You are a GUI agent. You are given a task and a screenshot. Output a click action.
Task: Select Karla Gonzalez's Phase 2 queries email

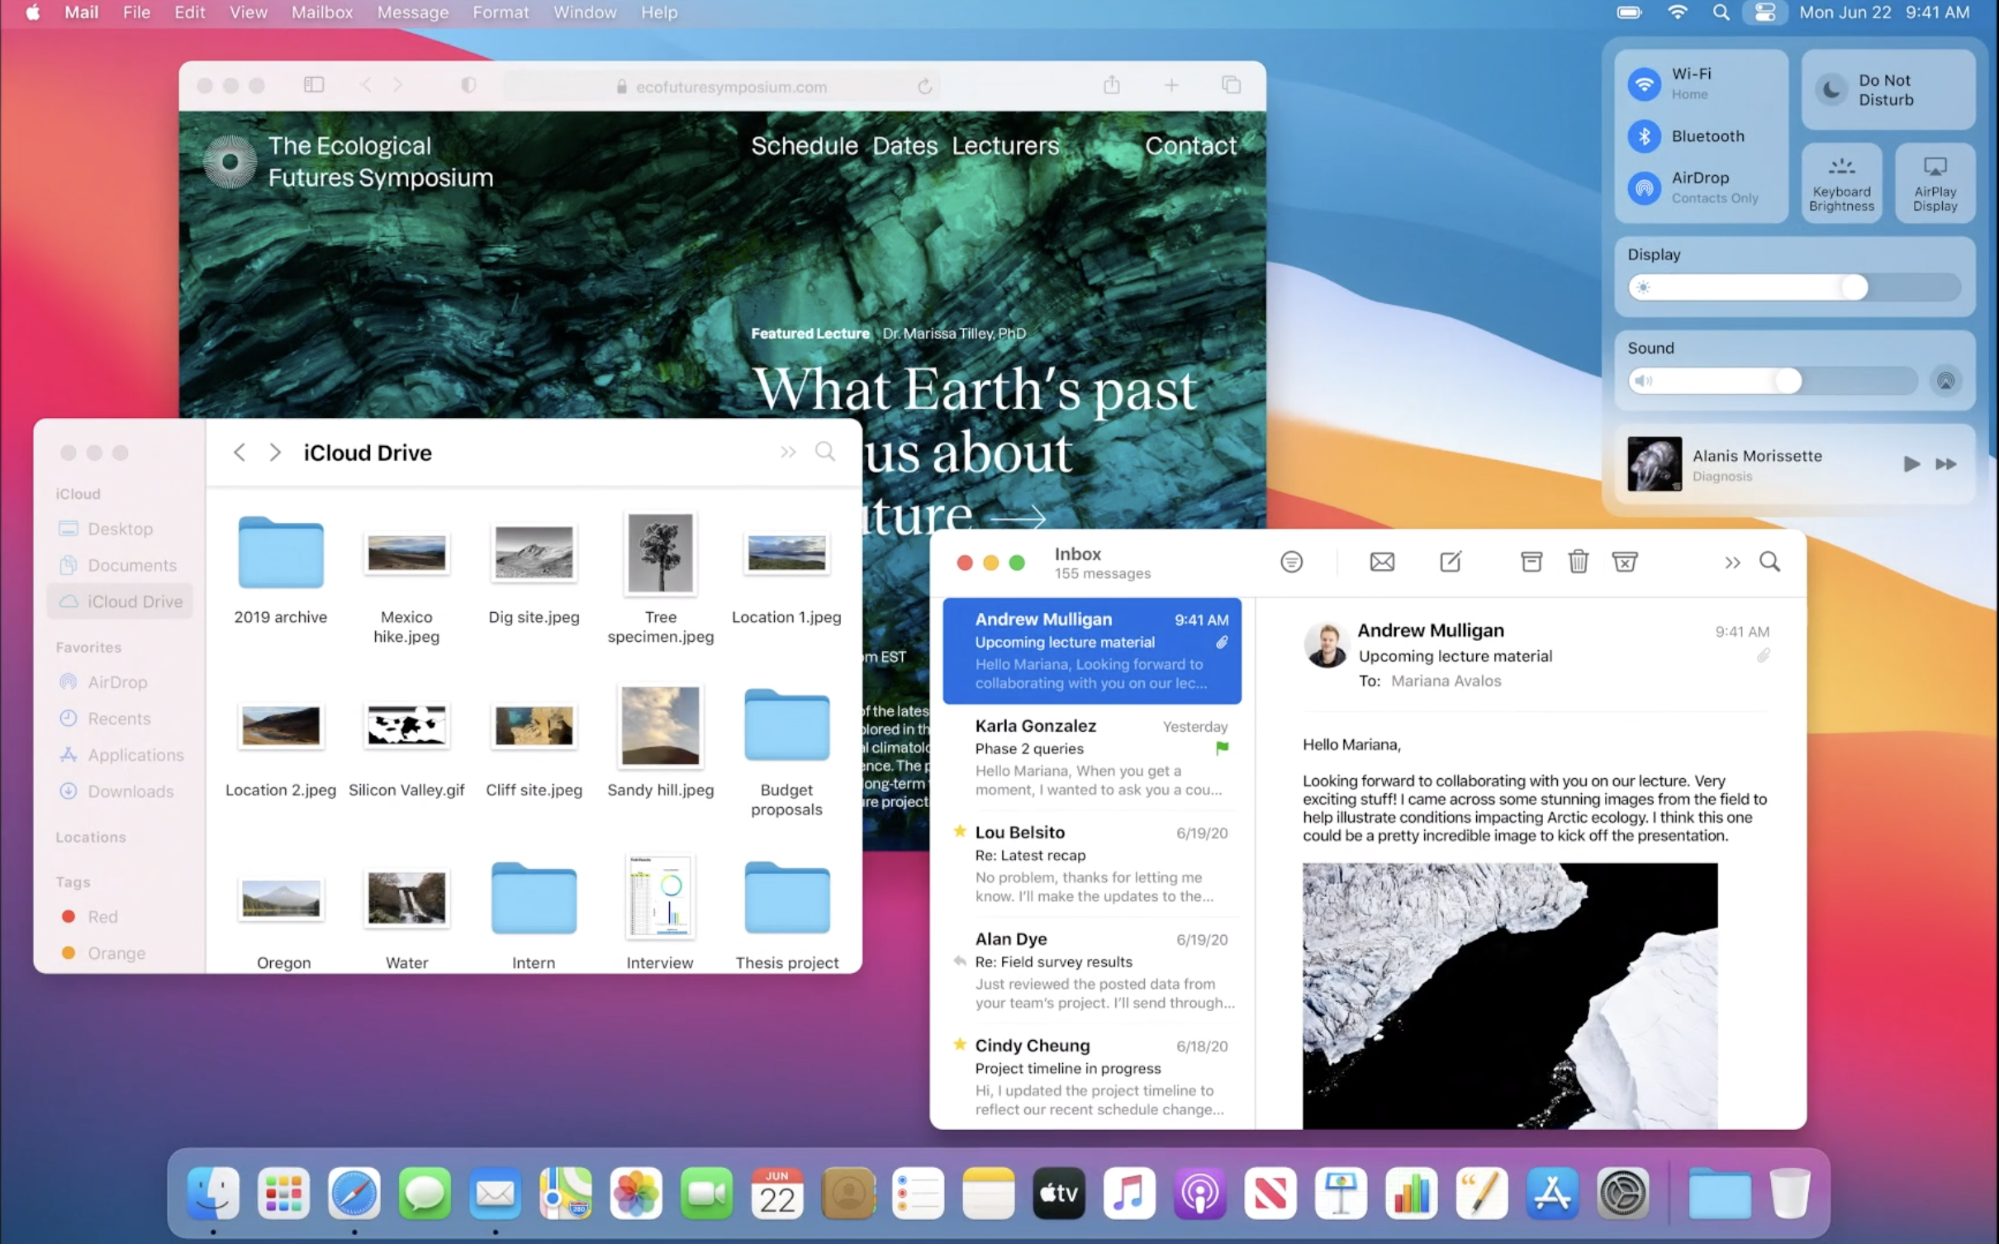[x=1092, y=757]
